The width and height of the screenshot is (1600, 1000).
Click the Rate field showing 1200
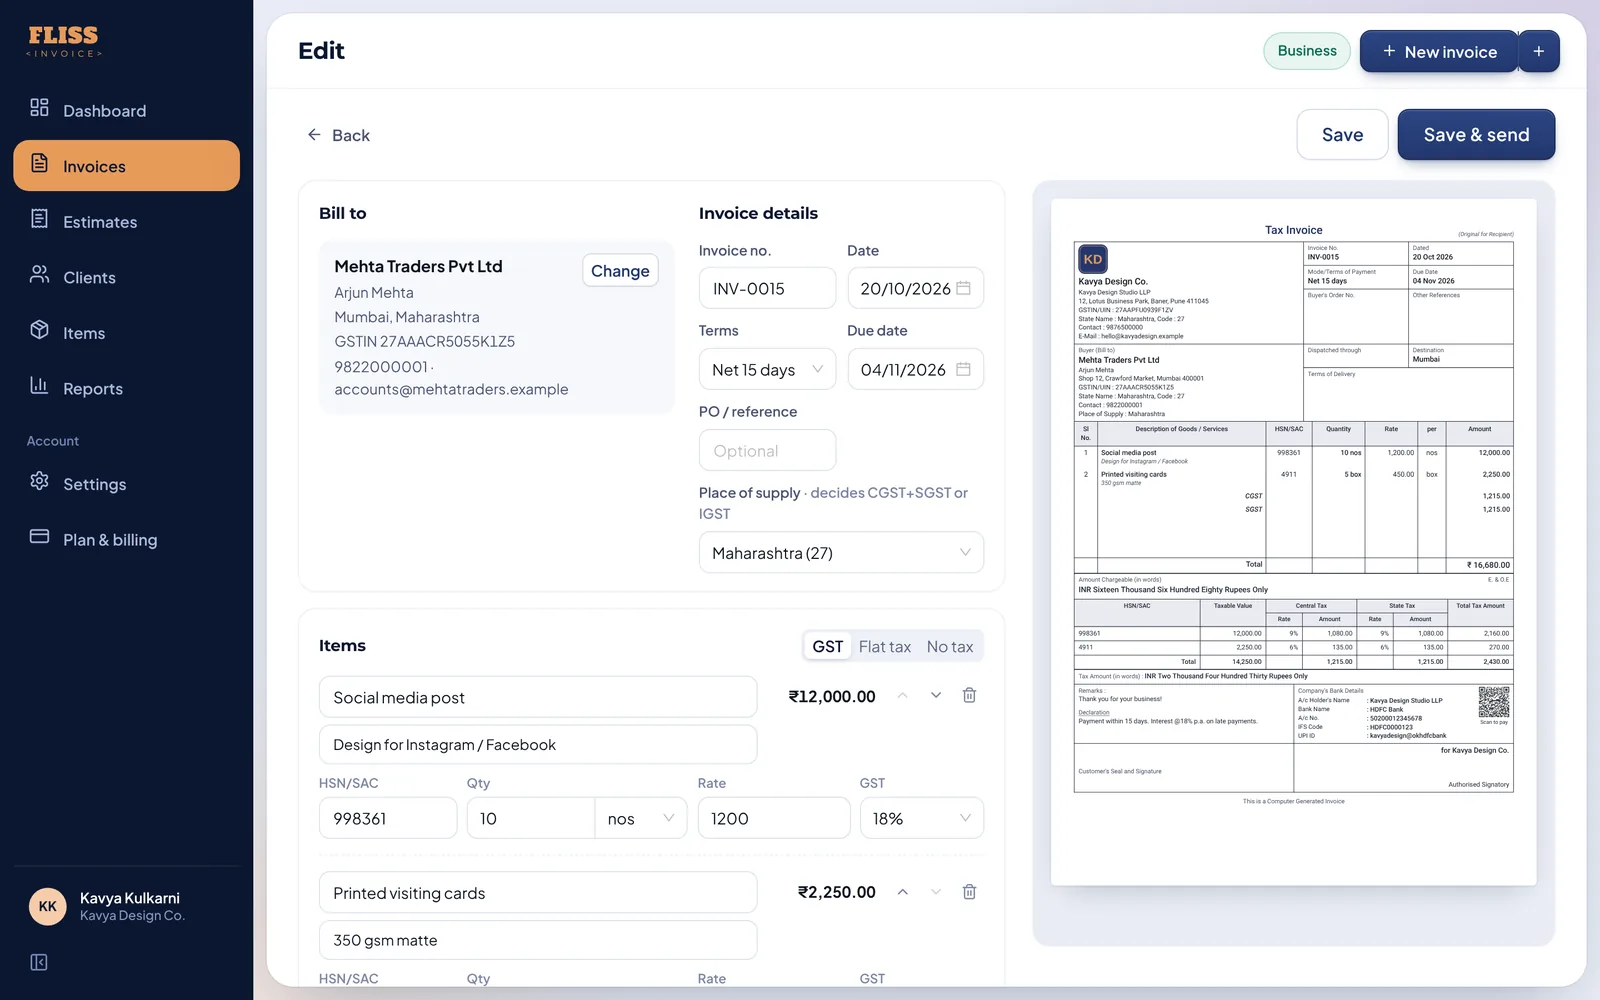pos(774,819)
